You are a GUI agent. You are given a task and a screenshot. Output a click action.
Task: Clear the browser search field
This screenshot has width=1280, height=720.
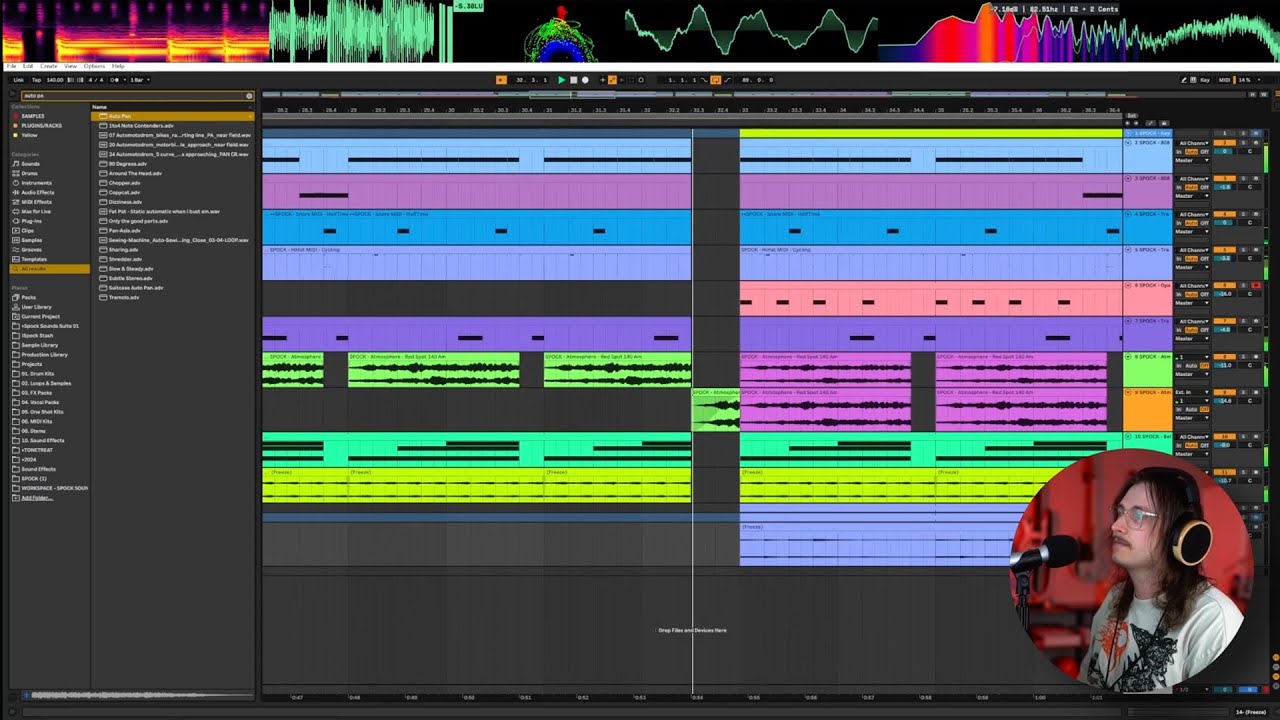[249, 96]
